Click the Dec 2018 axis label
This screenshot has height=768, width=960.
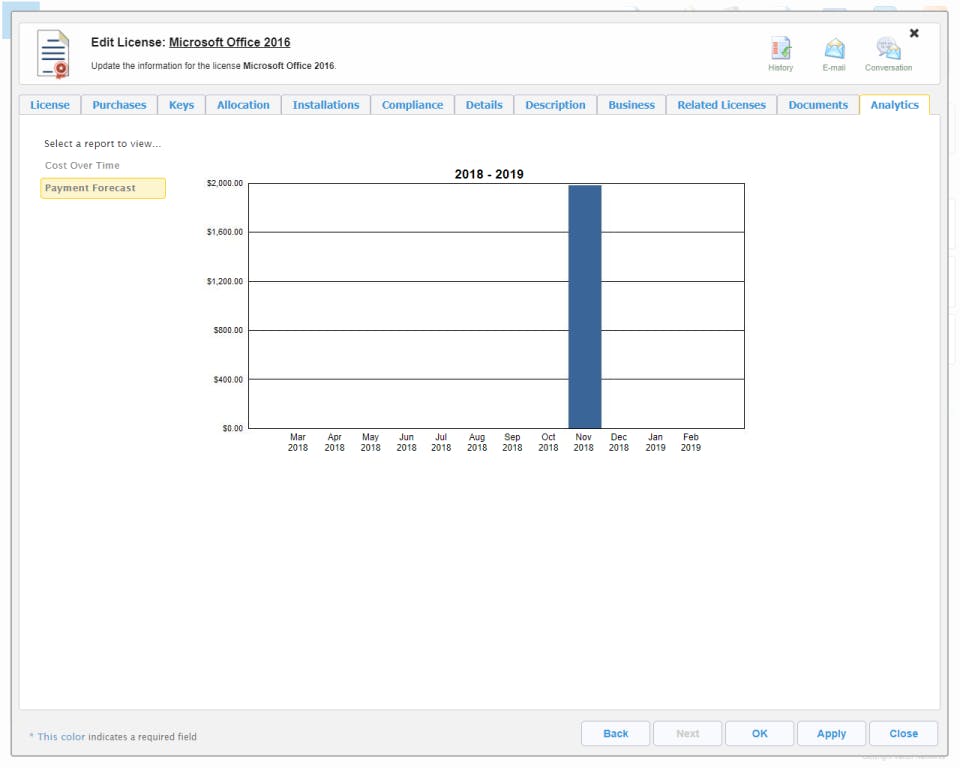tap(619, 442)
